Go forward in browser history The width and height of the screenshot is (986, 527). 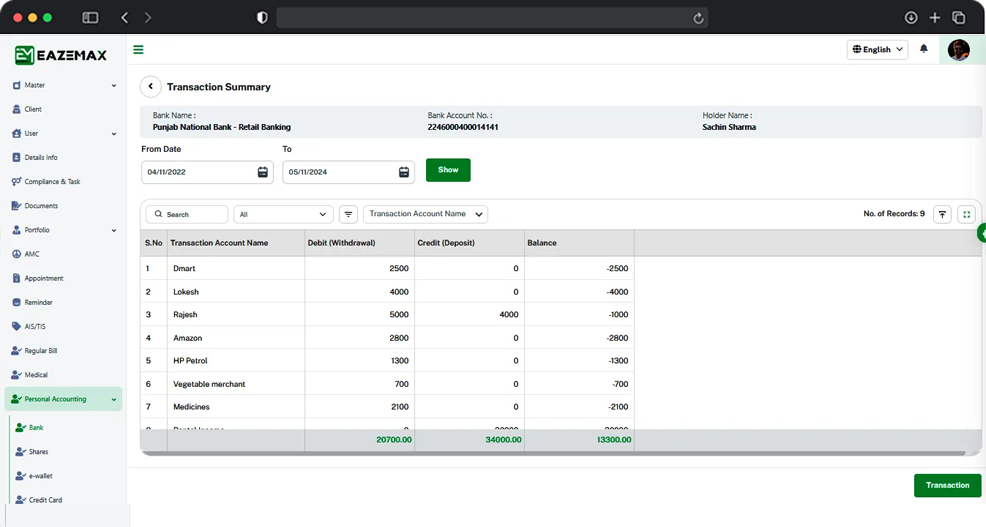(x=148, y=18)
